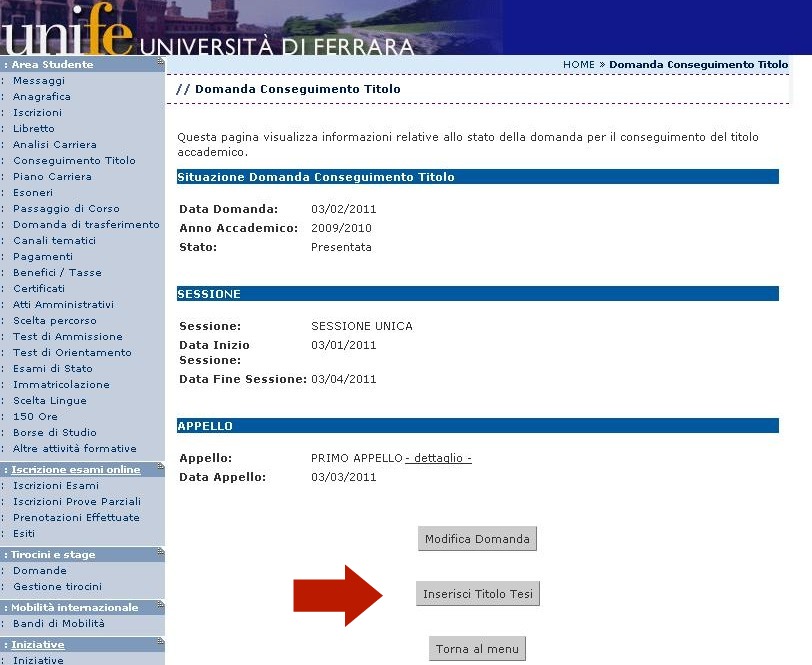
Task: Open Conseguimento Titolo menu item
Action: [74, 161]
